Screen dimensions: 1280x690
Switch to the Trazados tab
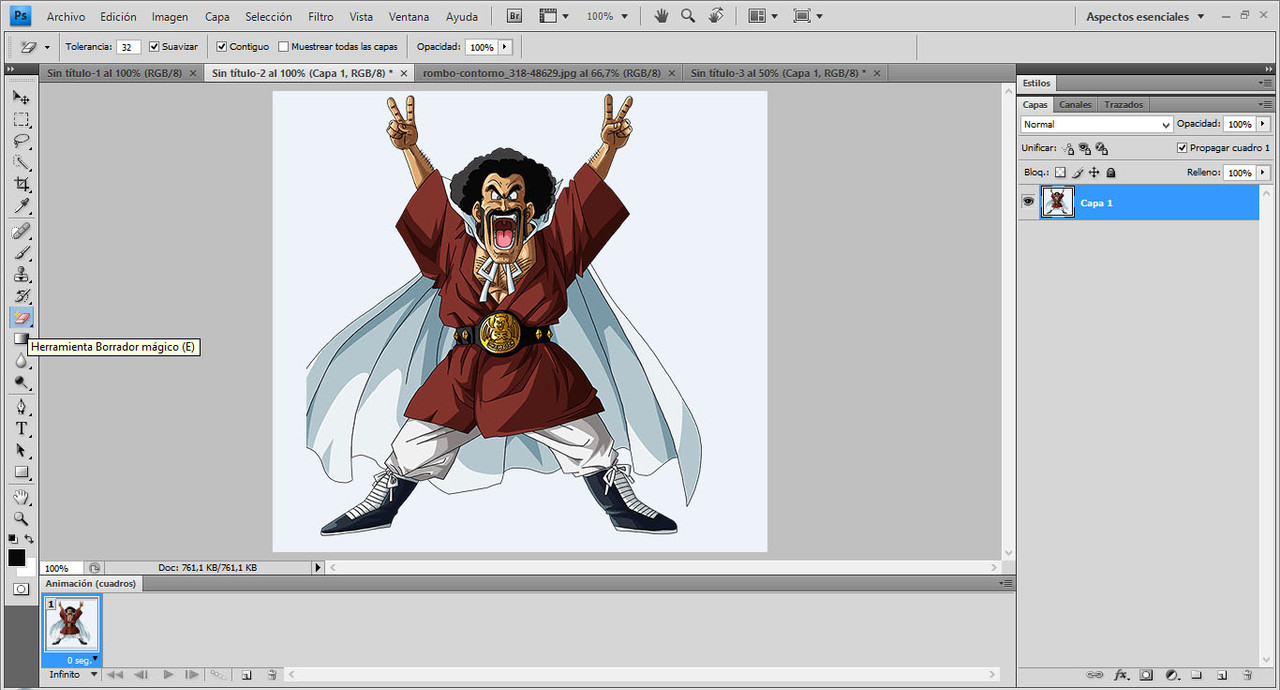[1123, 104]
